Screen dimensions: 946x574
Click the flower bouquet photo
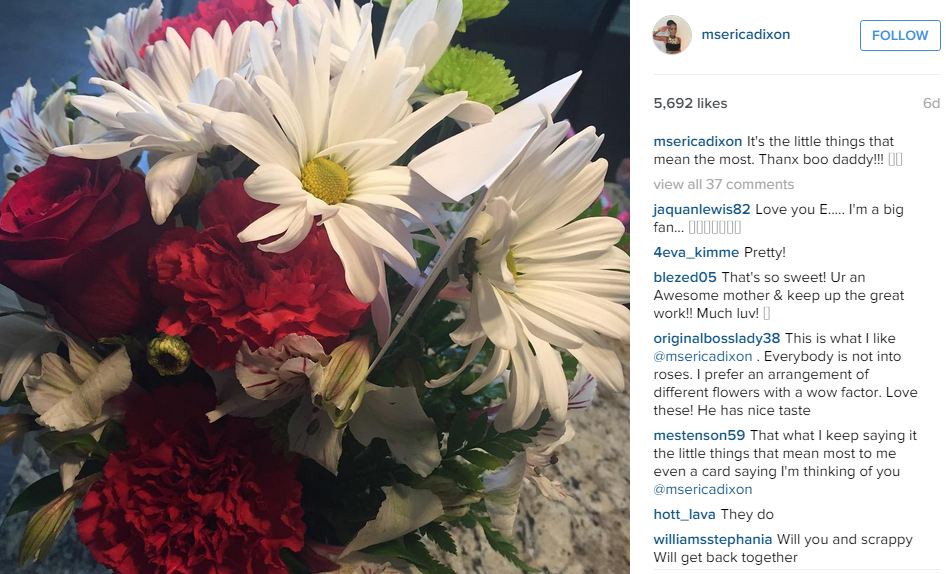315,287
